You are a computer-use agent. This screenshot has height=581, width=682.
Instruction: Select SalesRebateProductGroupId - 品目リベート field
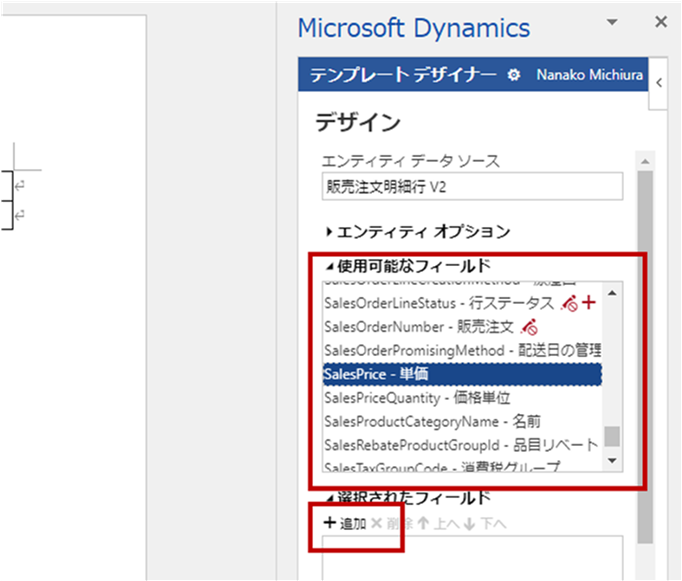(x=461, y=445)
